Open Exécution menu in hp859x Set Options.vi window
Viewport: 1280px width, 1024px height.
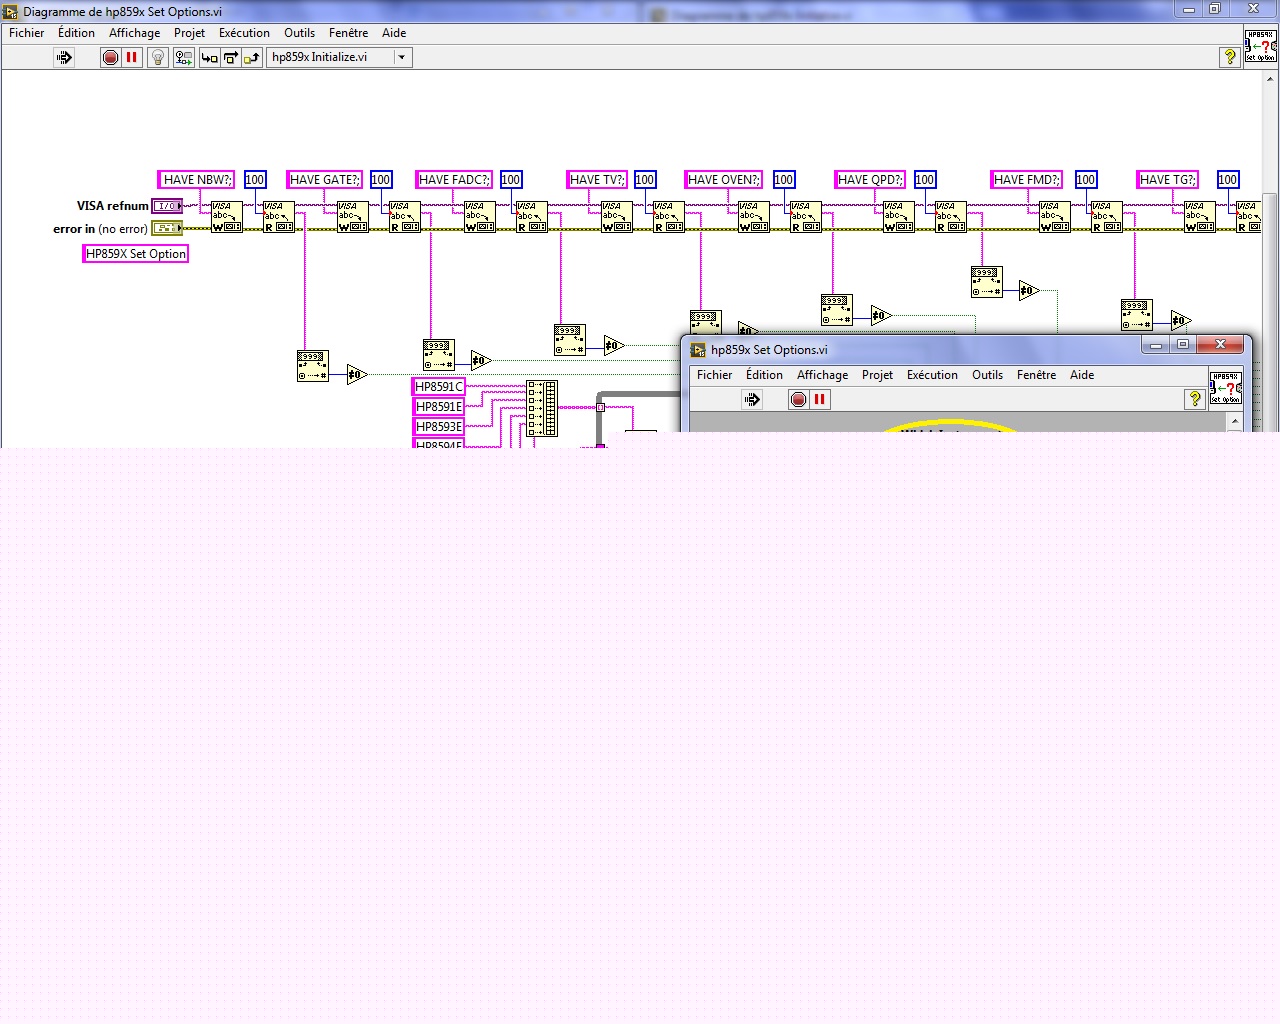[x=932, y=375]
